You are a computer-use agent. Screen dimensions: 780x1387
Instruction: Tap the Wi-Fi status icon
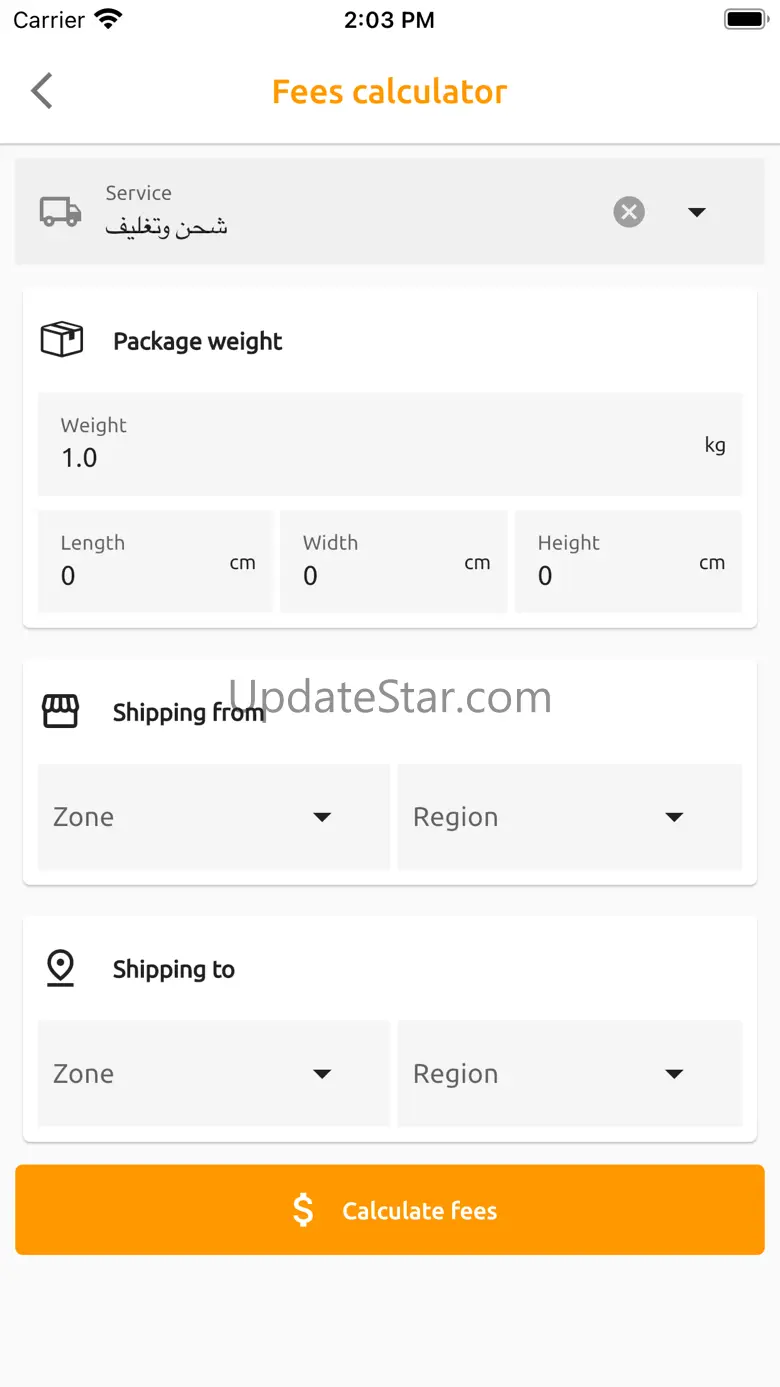point(108,19)
